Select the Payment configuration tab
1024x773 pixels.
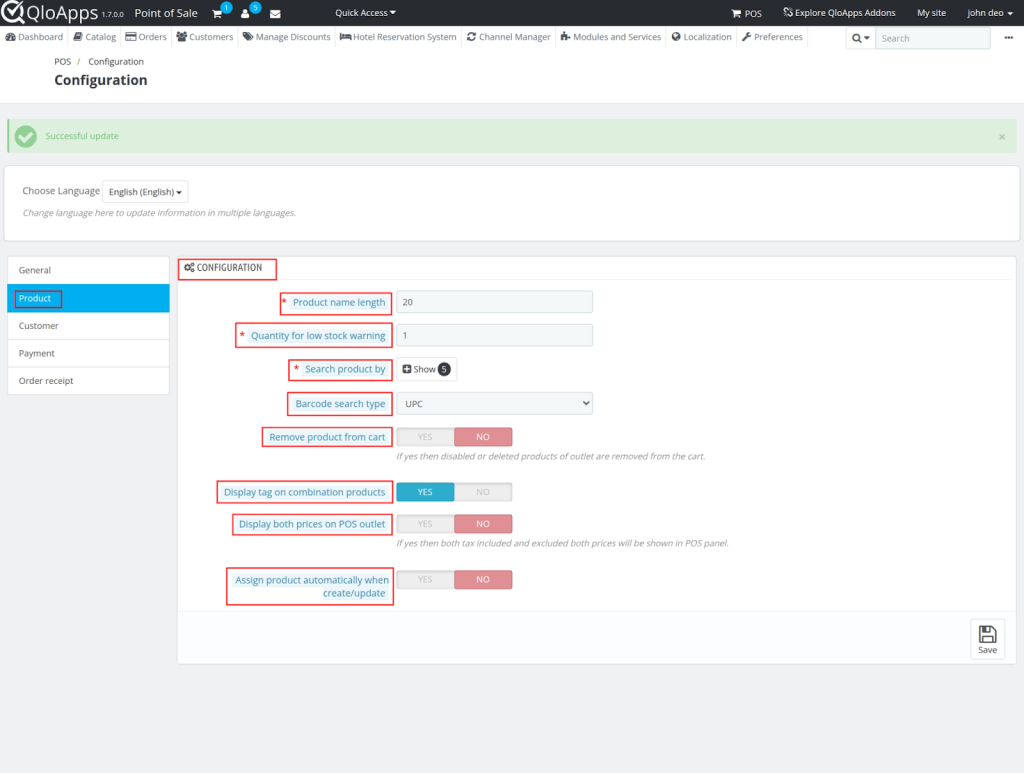(88, 353)
